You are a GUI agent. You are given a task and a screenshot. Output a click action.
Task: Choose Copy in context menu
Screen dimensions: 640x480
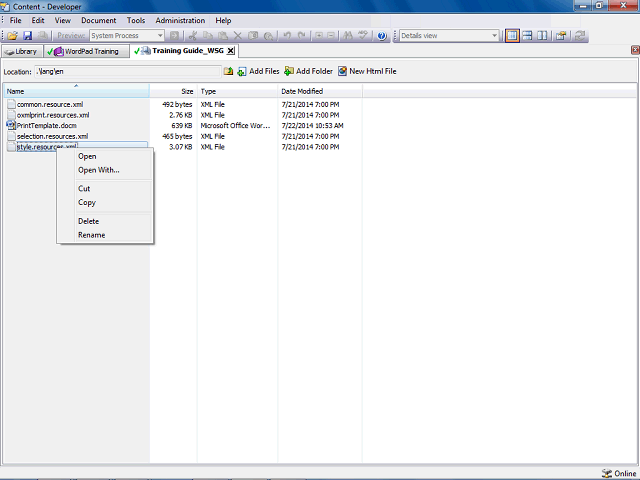[x=87, y=202]
